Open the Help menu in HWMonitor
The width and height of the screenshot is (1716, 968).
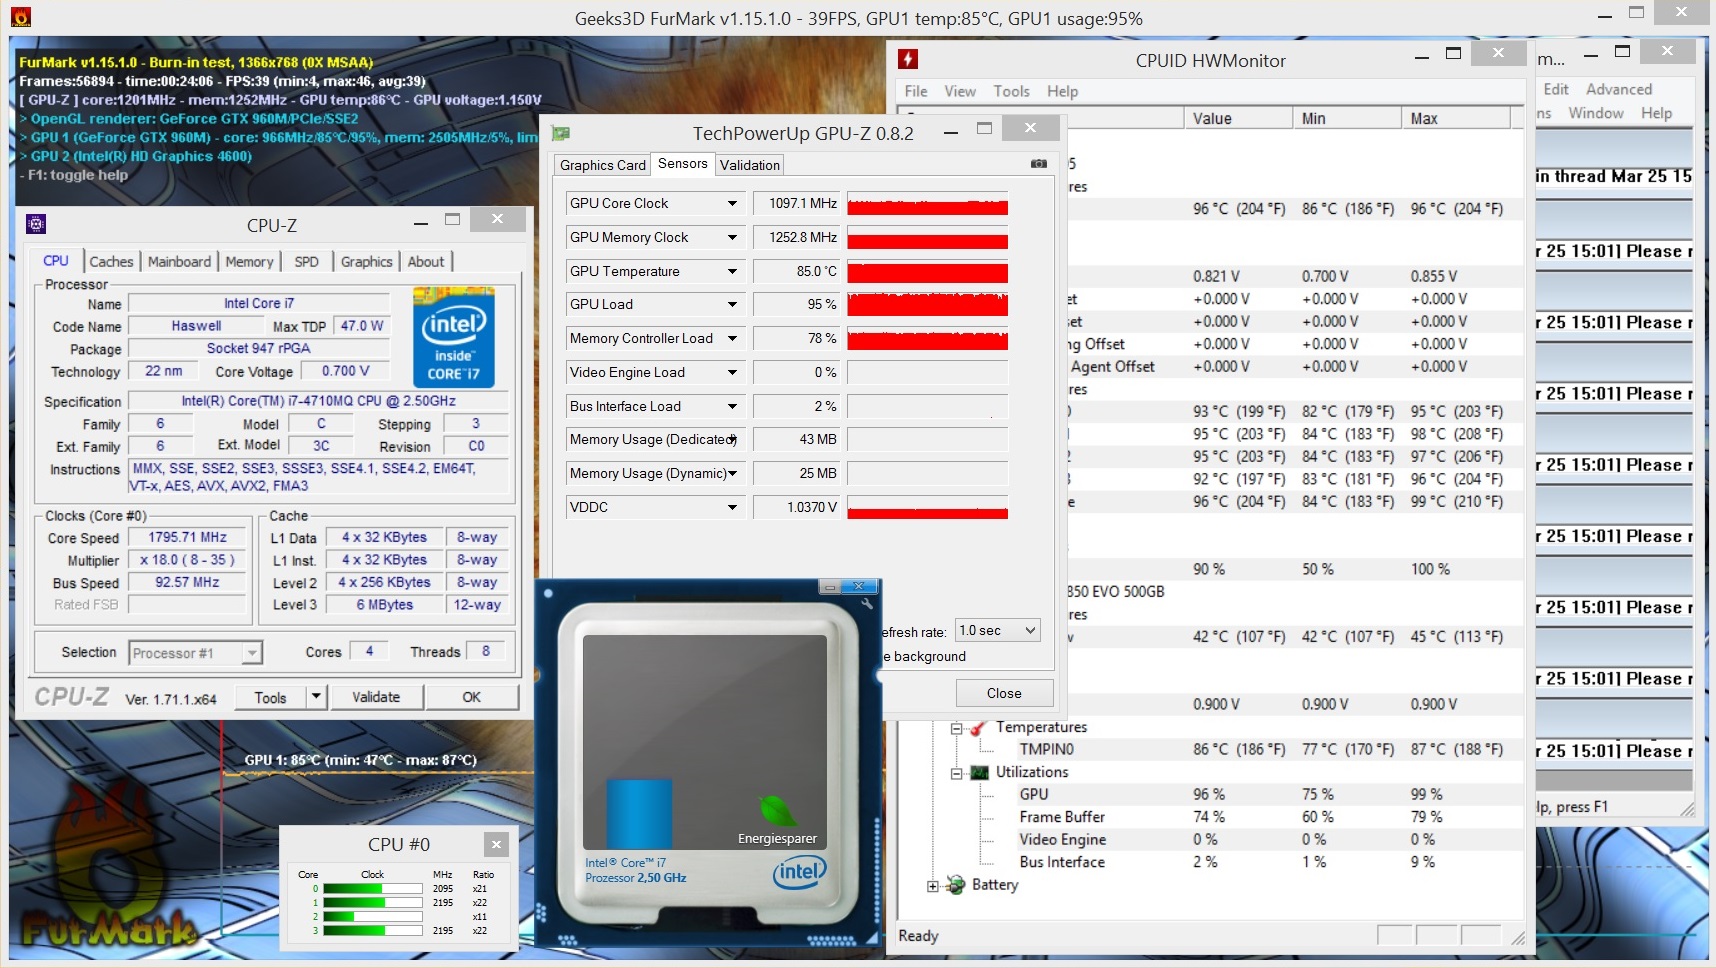1063,91
